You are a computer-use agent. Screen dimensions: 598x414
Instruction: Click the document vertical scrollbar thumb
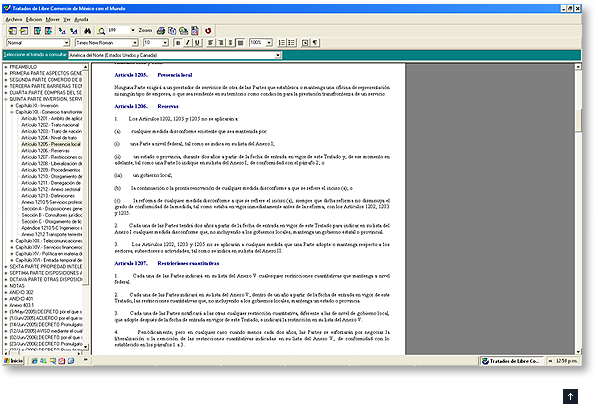pos(578,120)
